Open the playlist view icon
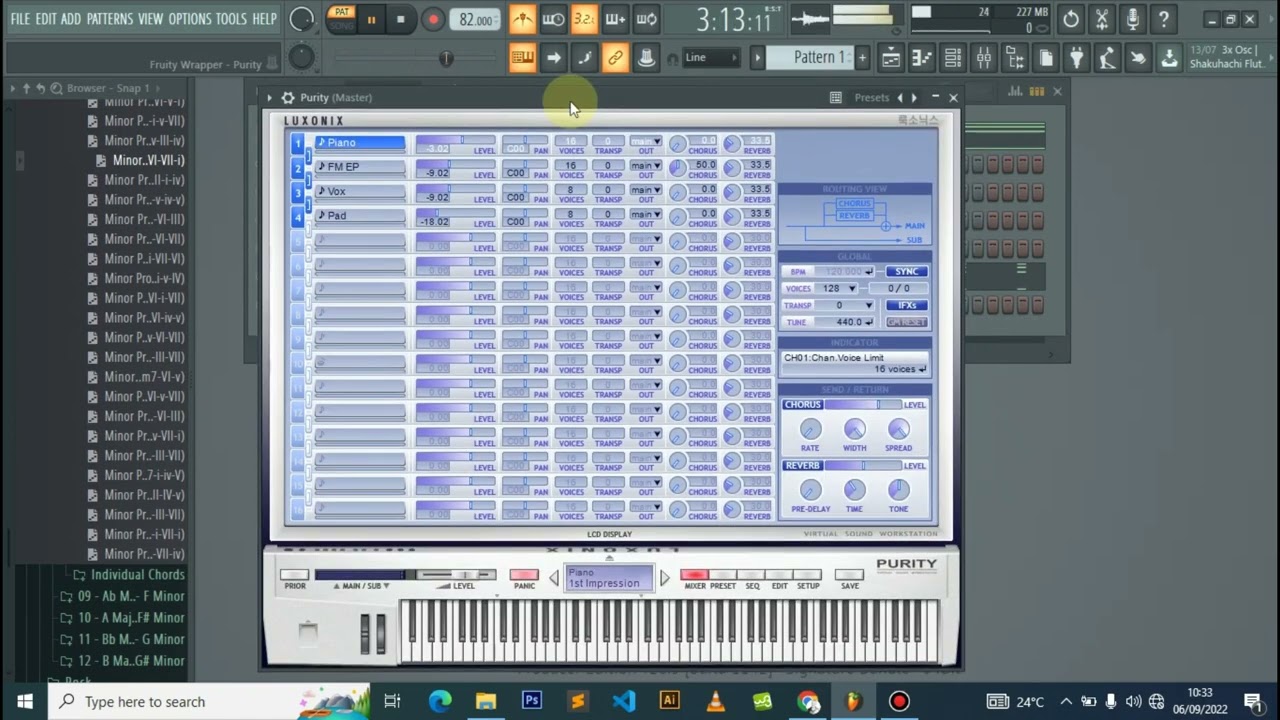Viewport: 1280px width, 720px height. [x=890, y=58]
